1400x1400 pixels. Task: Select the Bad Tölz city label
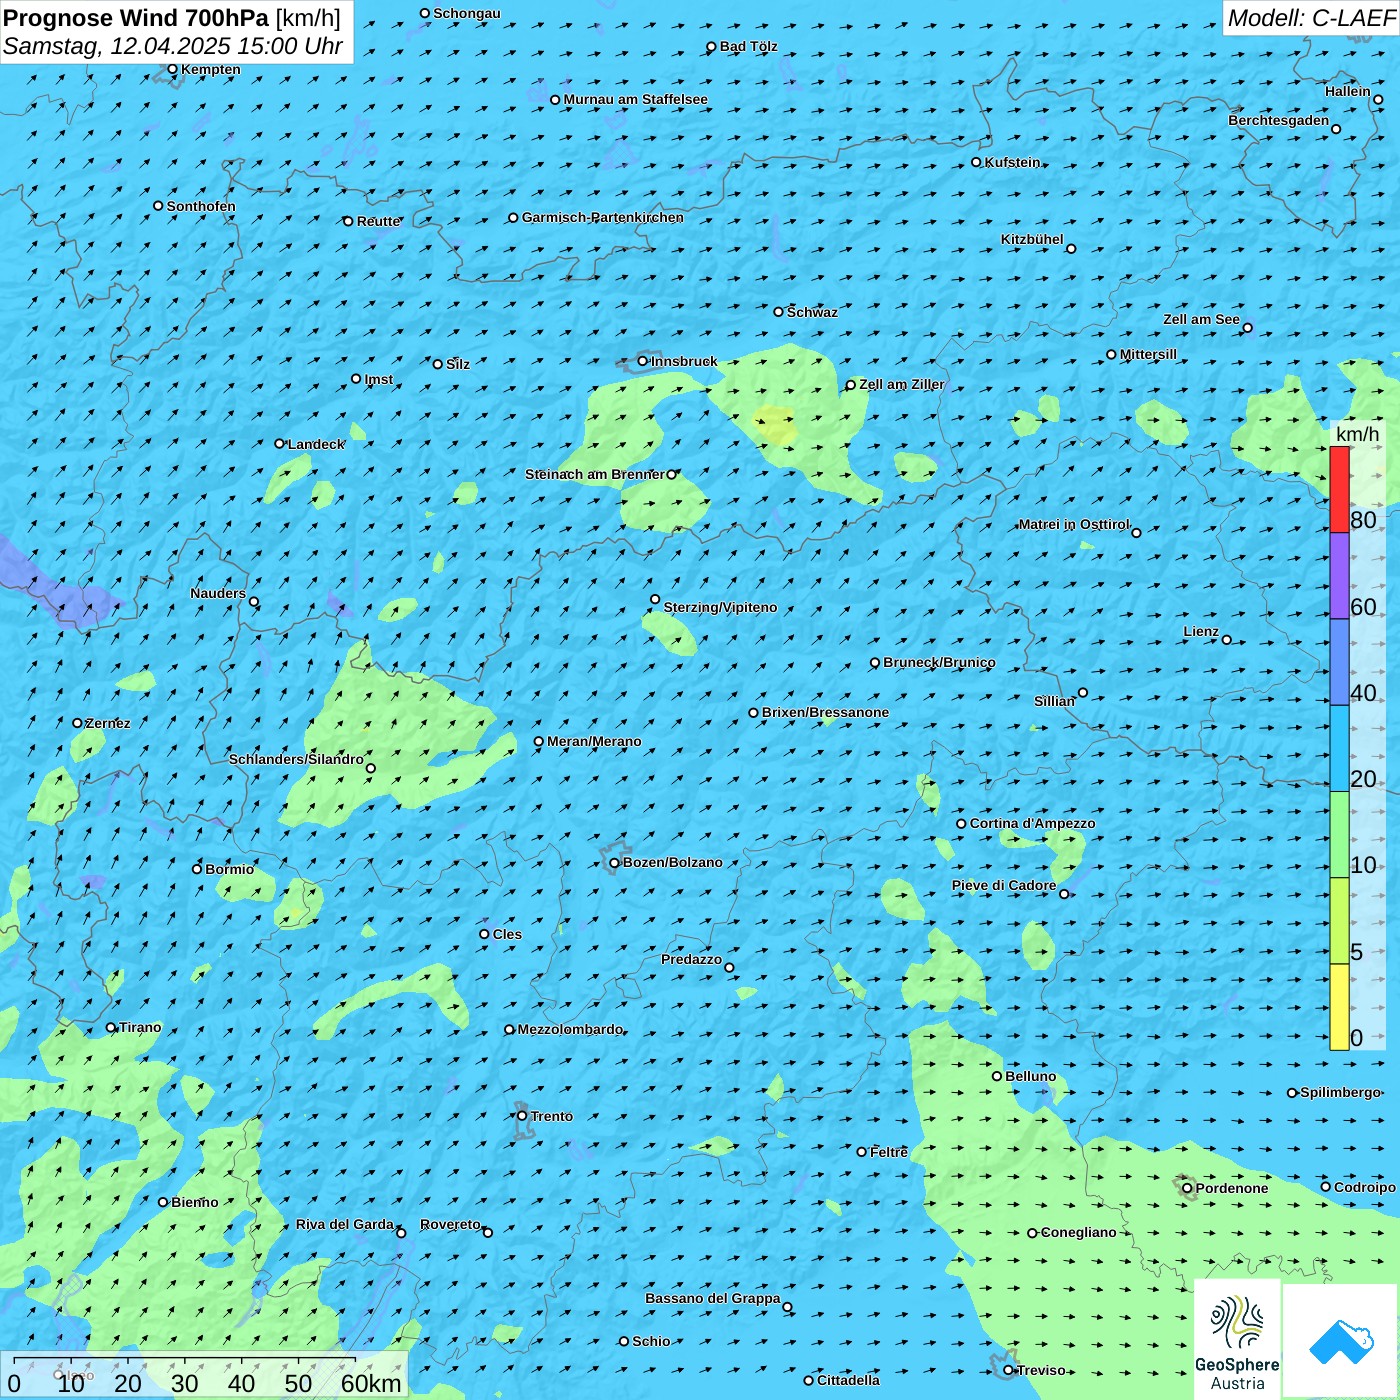tap(748, 46)
